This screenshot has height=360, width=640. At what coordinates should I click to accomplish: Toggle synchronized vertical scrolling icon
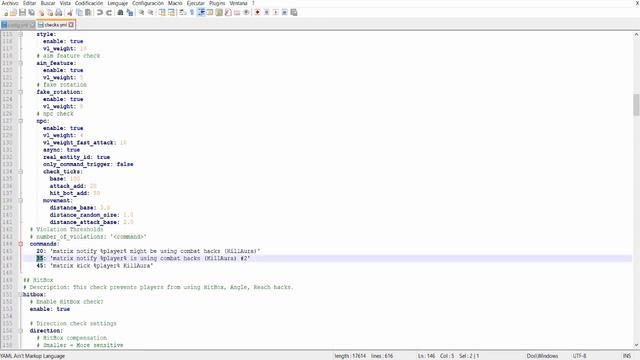[162, 13]
